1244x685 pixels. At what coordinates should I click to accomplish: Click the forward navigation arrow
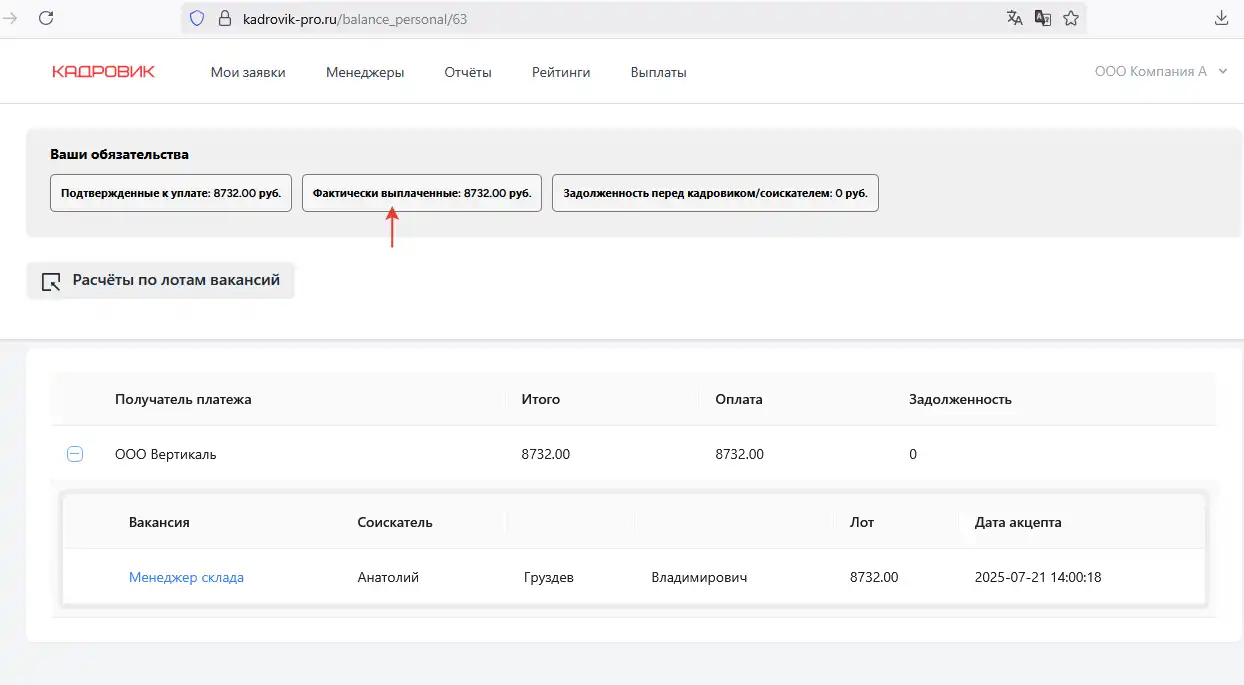(11, 18)
